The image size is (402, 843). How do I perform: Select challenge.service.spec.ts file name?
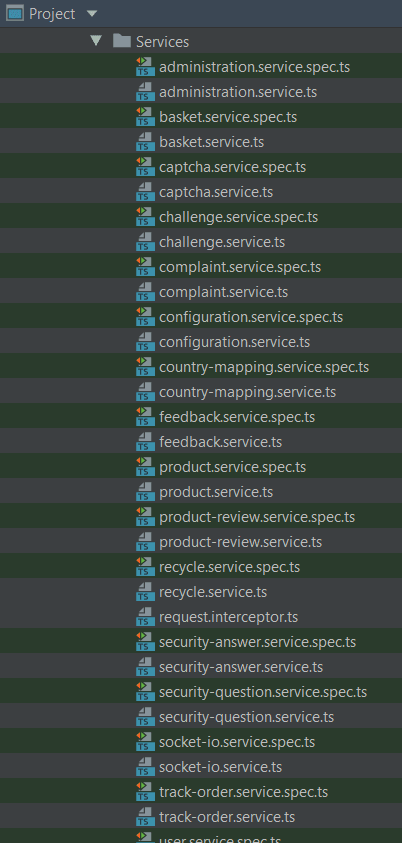click(238, 217)
